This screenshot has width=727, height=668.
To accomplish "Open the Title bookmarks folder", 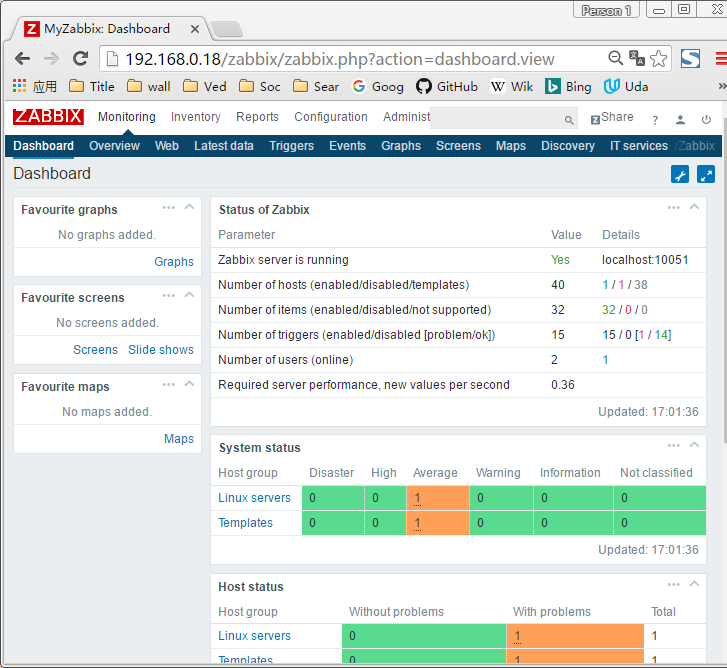I will point(92,86).
